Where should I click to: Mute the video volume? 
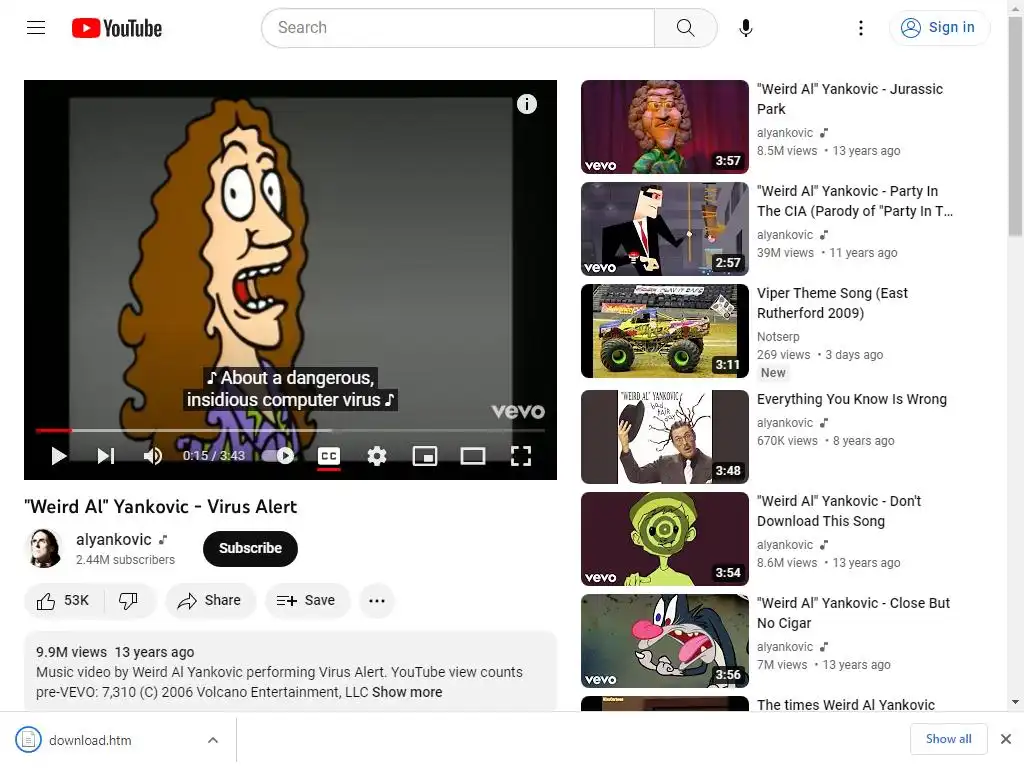[153, 456]
